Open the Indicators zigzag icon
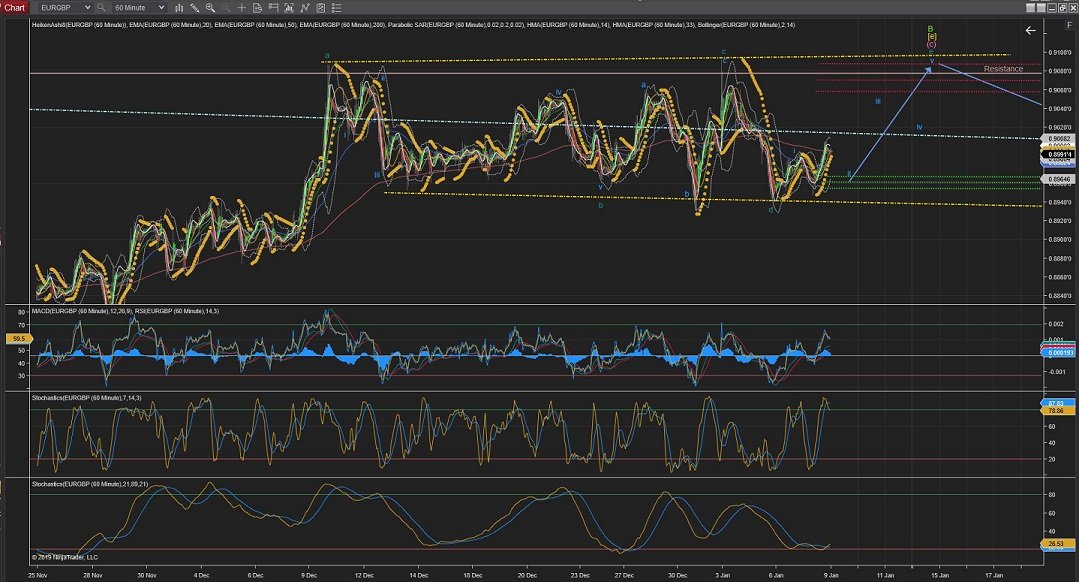Viewport: 1079px width, 582px height. 307,8
